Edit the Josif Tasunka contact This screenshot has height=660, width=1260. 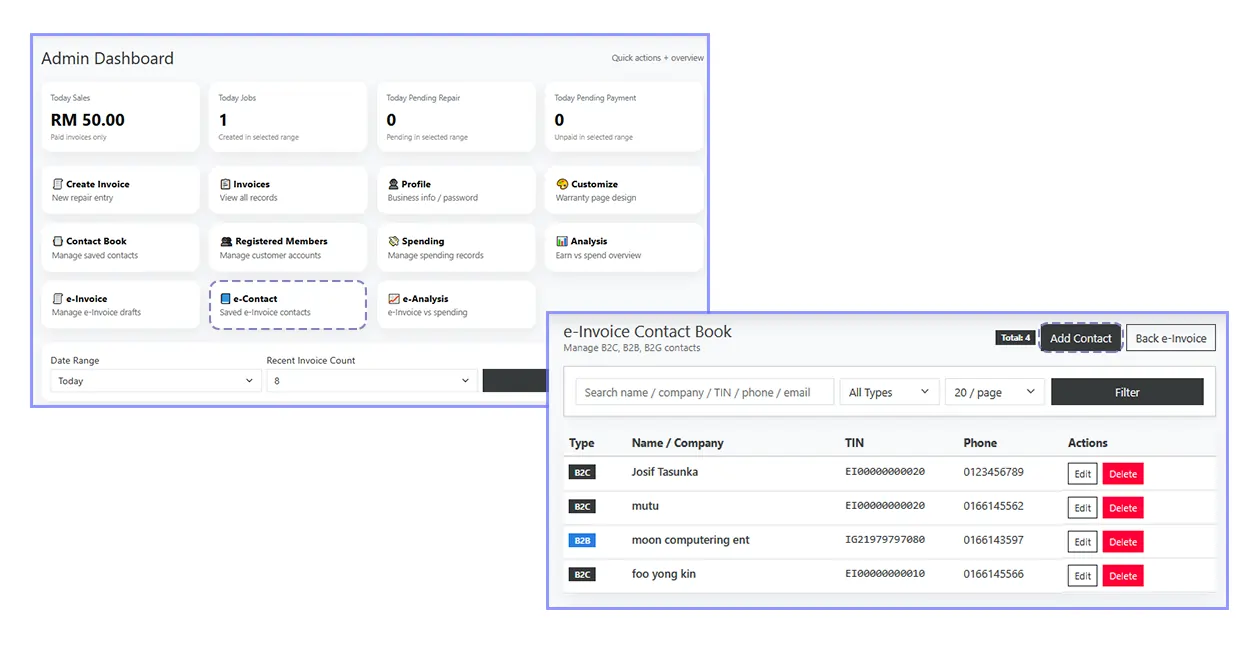click(x=1081, y=473)
